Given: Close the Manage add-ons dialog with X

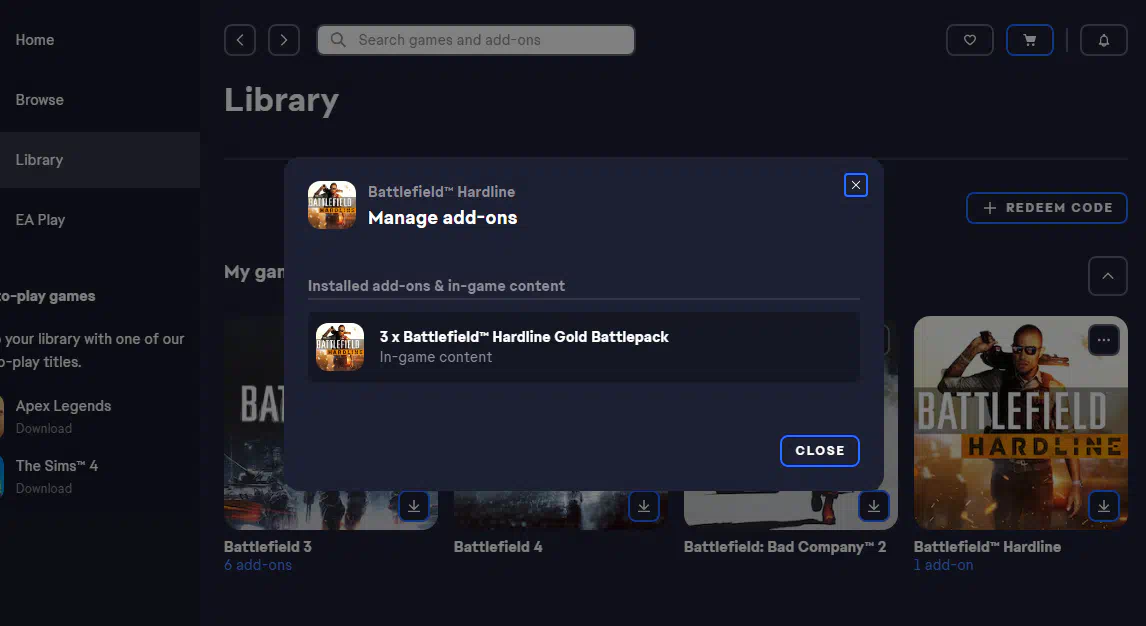Looking at the screenshot, I should coord(855,185).
